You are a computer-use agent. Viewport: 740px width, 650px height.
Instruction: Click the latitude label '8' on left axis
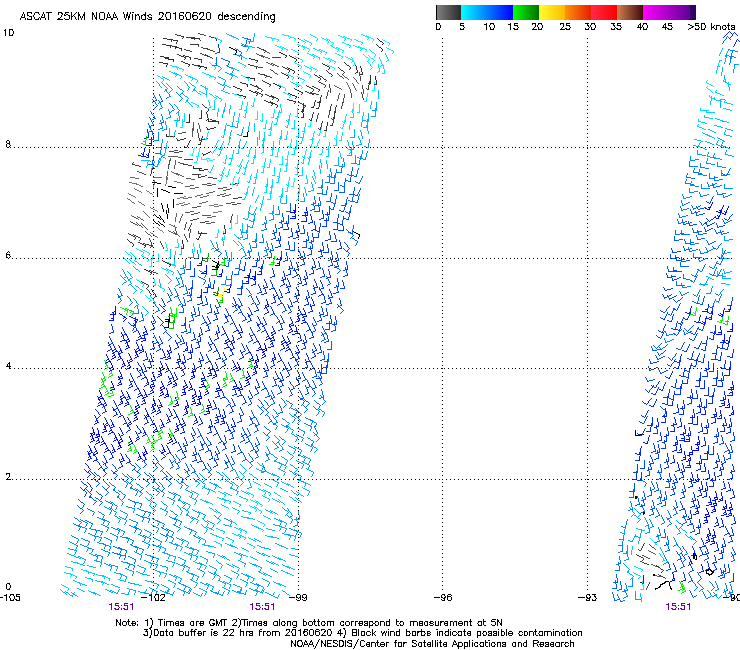(8, 144)
